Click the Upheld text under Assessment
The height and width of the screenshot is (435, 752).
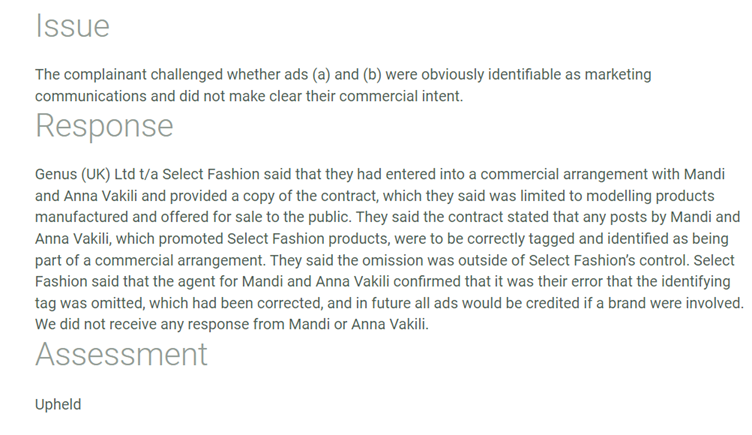click(x=58, y=404)
